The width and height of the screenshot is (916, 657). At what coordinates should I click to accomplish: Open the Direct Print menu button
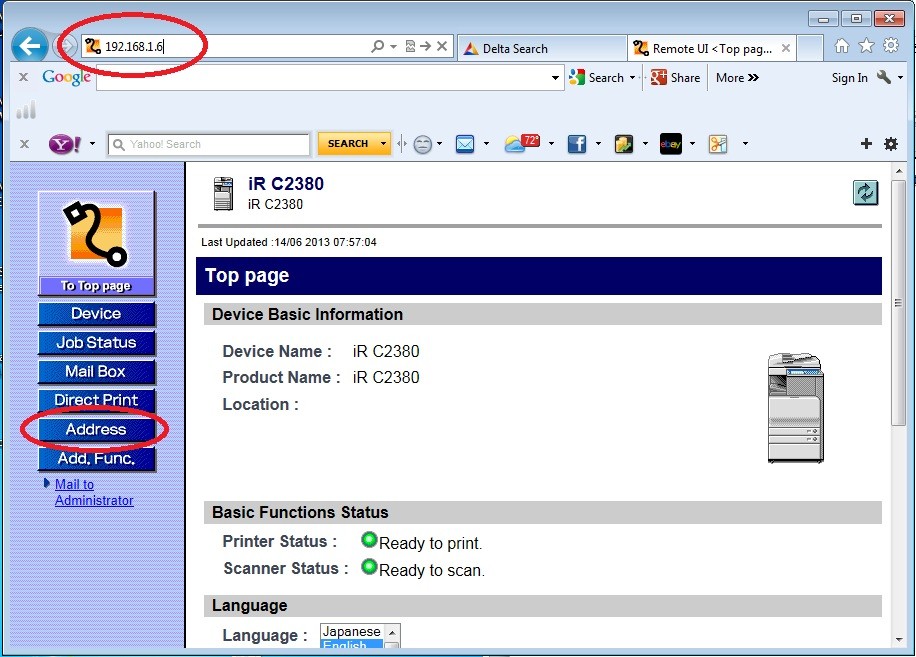[x=96, y=400]
